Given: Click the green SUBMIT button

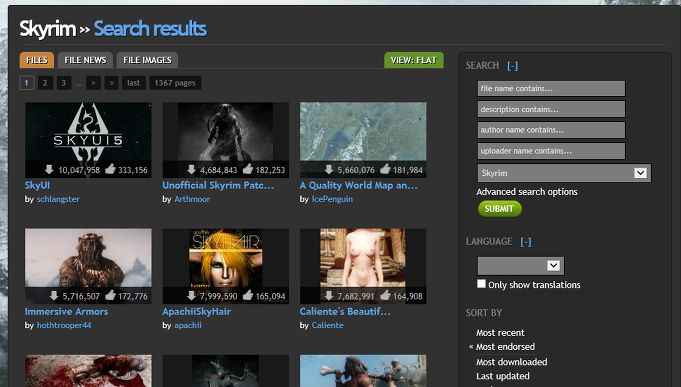Looking at the screenshot, I should coord(499,208).
